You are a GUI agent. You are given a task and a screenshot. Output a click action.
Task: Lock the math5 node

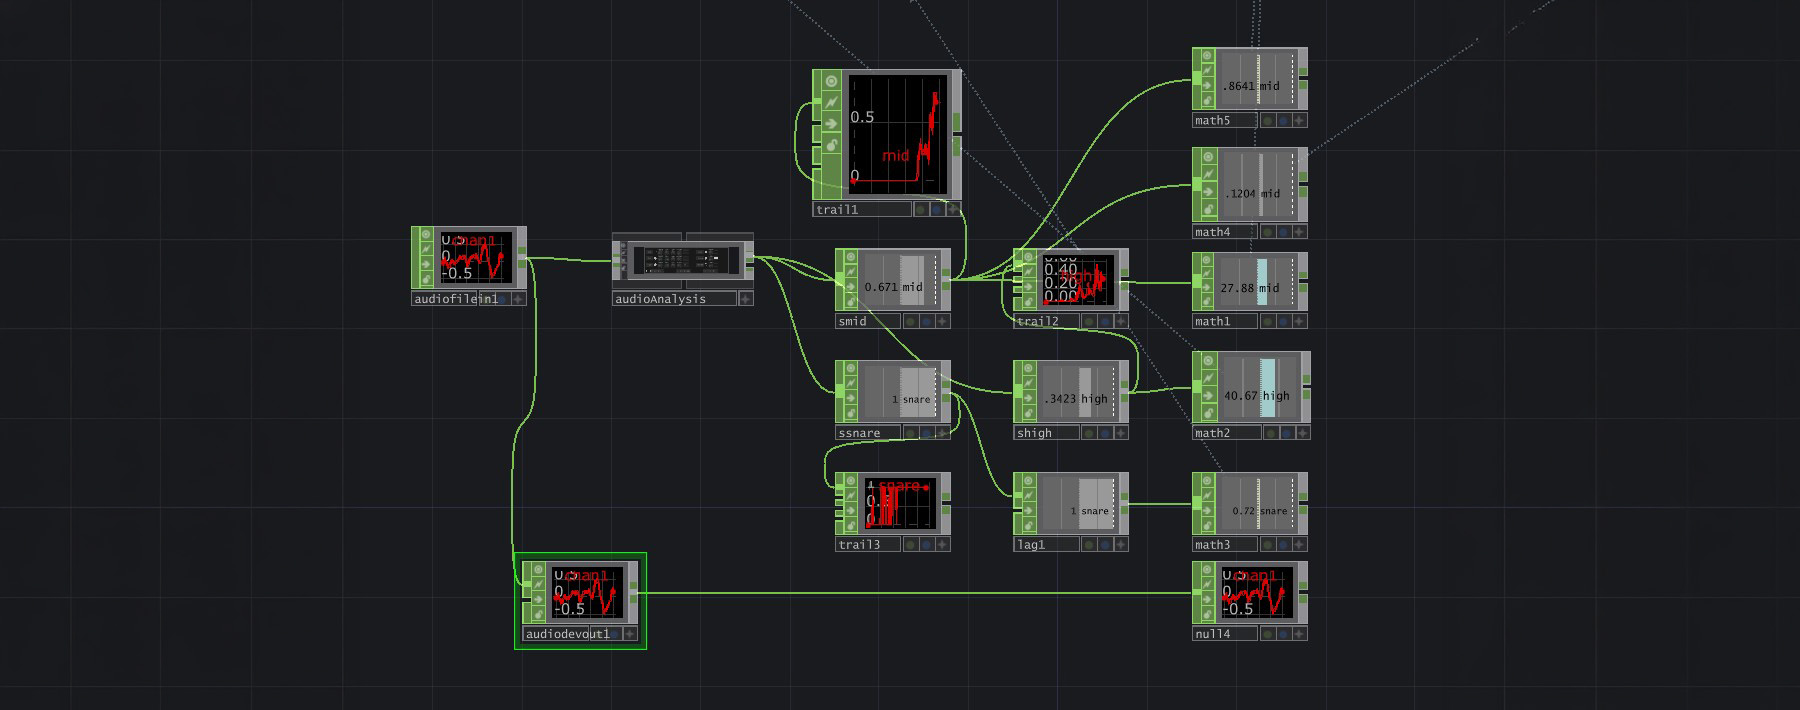(x=1208, y=100)
